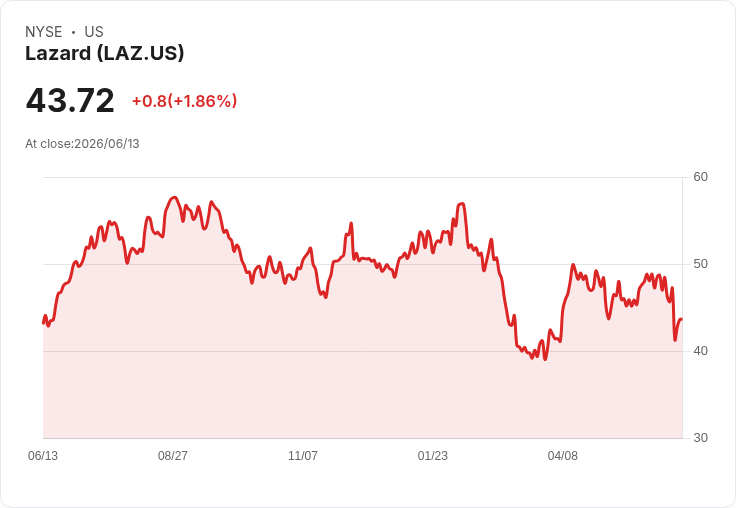Image resolution: width=736 pixels, height=508 pixels.
Task: Click the sharp peak after 01/23
Action: pos(462,204)
